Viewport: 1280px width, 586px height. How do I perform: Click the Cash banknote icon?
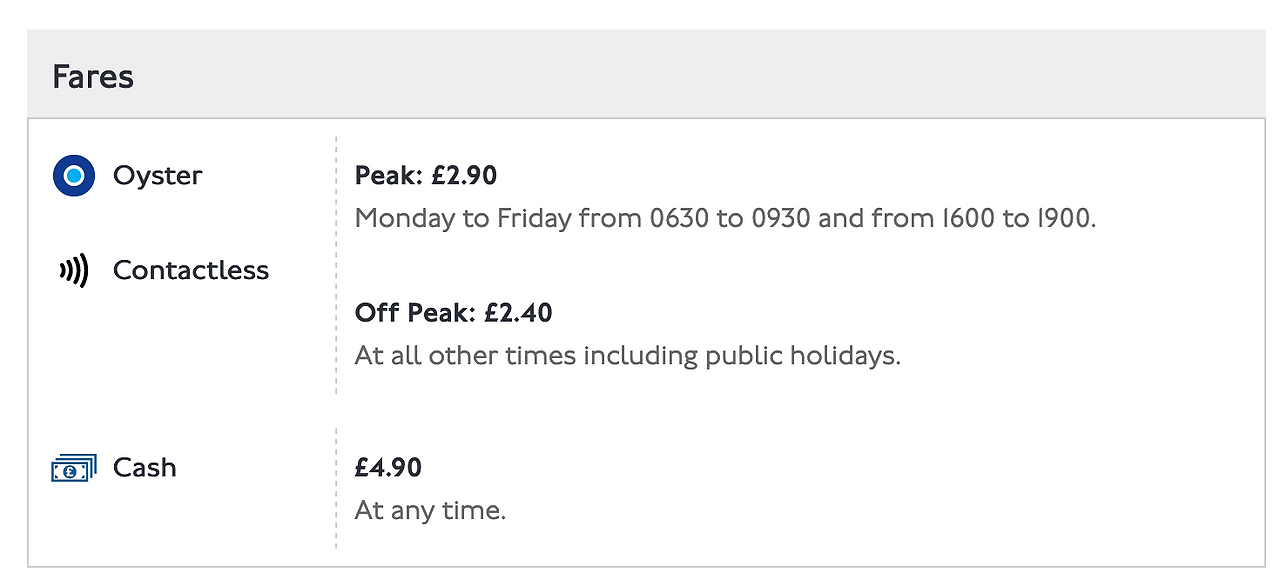click(74, 468)
